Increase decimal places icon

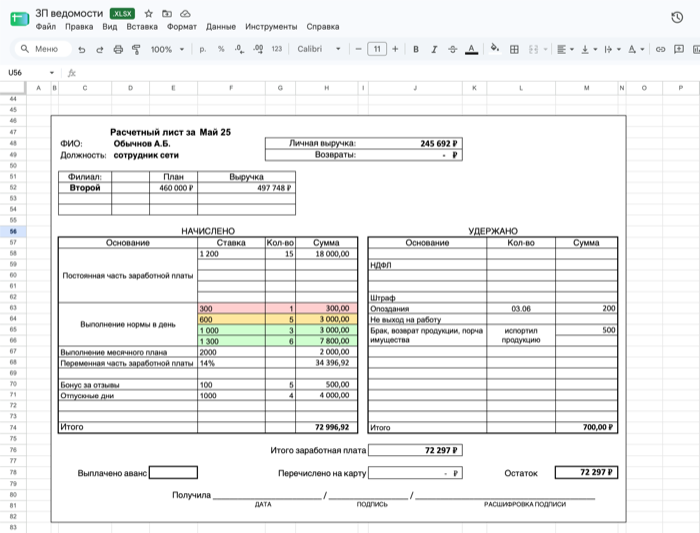[x=258, y=50]
